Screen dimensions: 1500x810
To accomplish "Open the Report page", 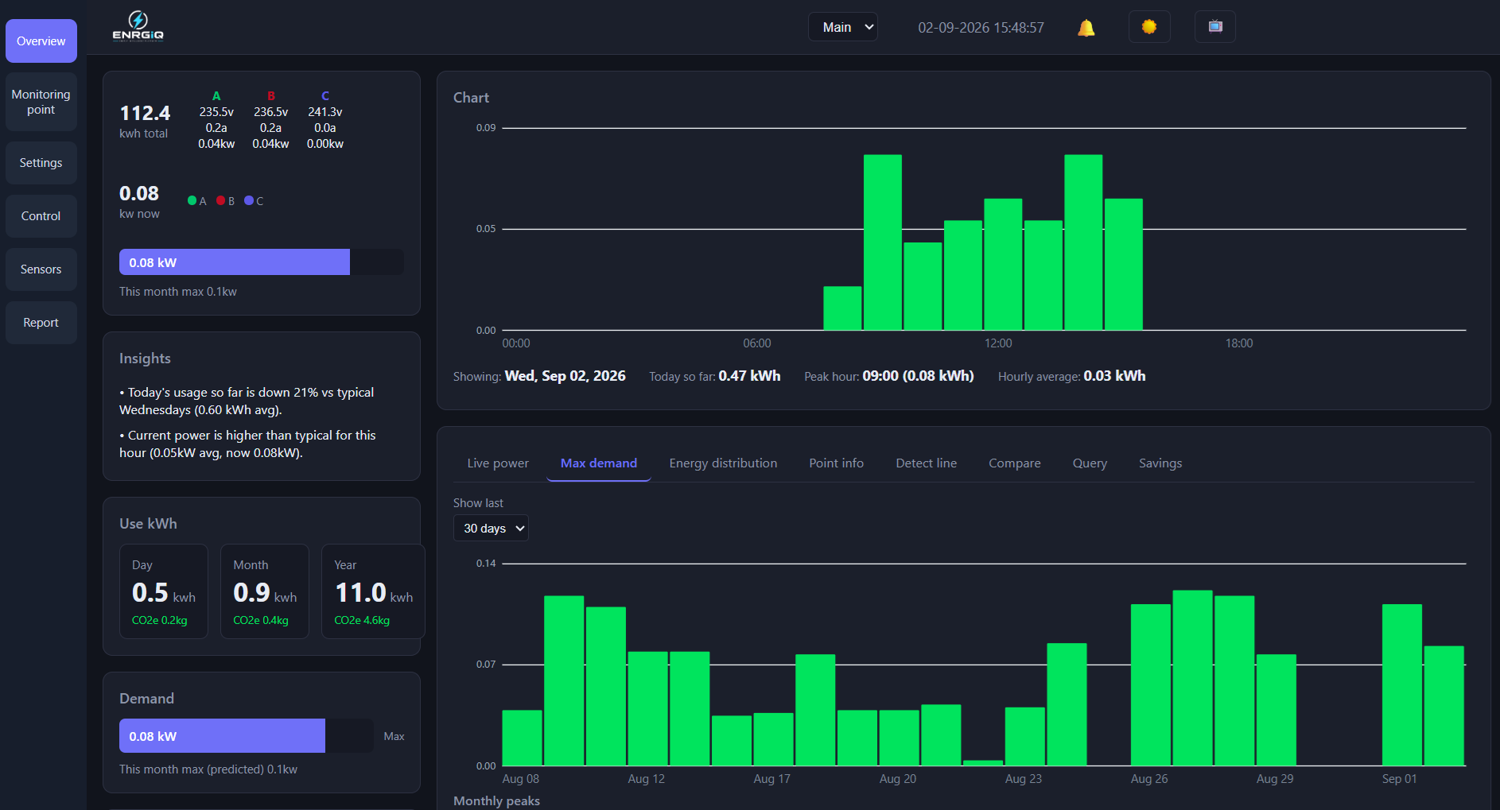I will tap(41, 322).
